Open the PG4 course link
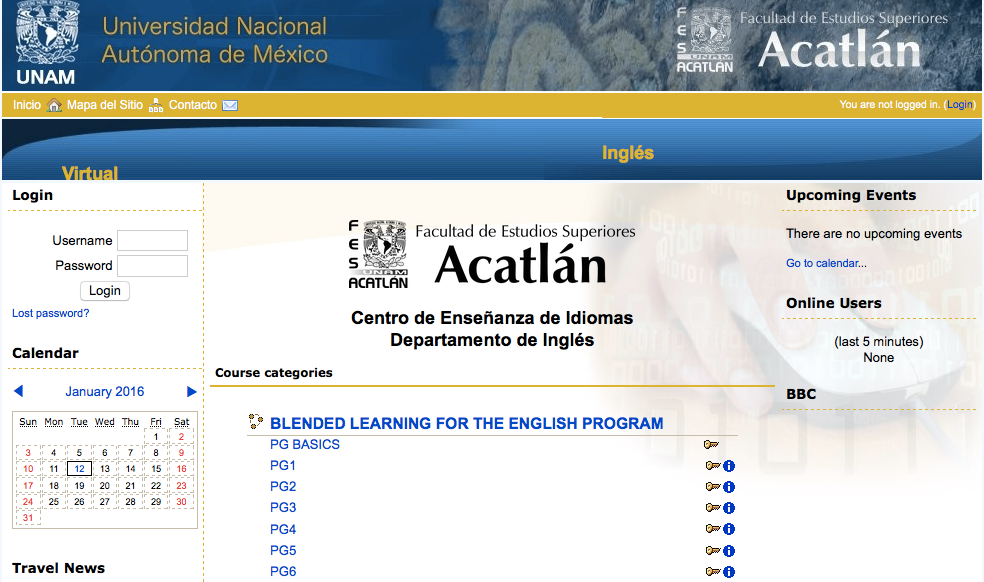Screen dimensions: 984x582 pos(283,529)
